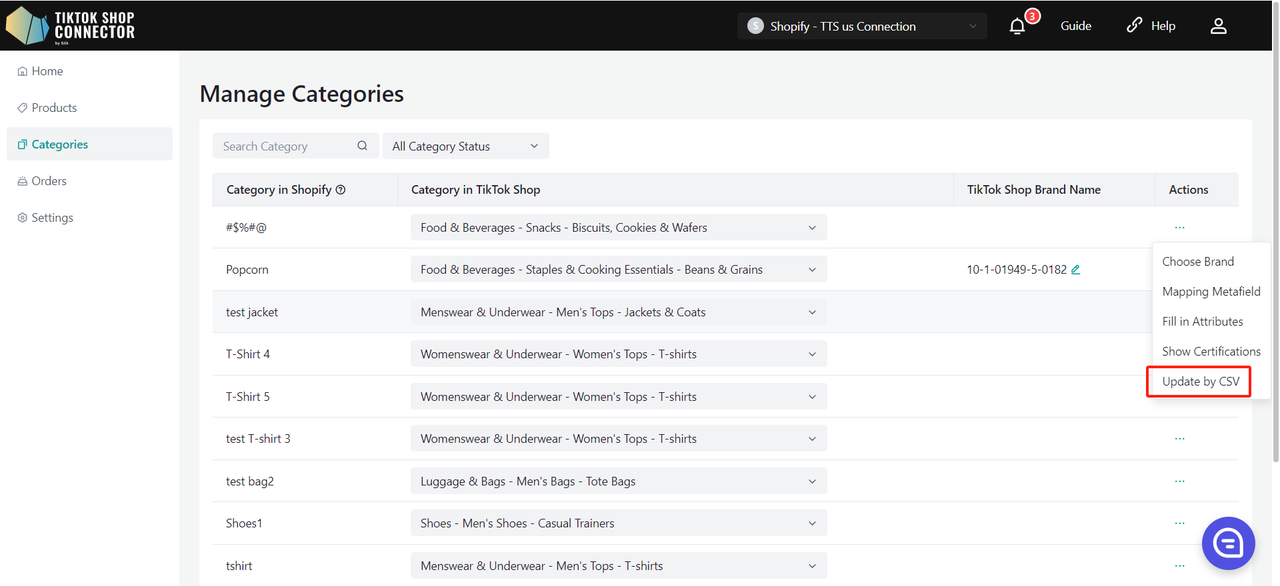1280x586 pixels.
Task: Open the user account profile icon
Action: pyautogui.click(x=1218, y=26)
